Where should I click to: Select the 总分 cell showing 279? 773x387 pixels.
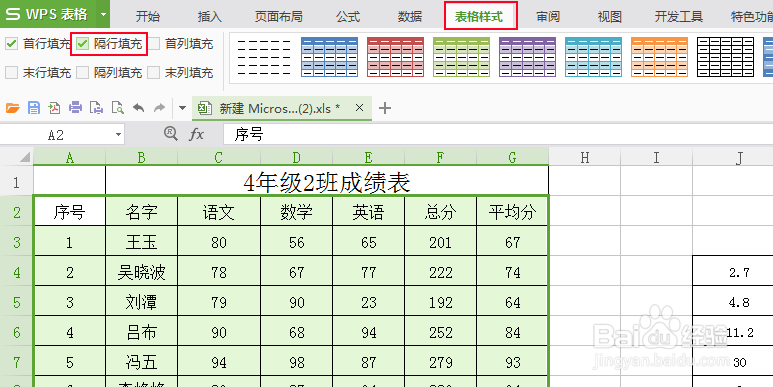pyautogui.click(x=440, y=362)
